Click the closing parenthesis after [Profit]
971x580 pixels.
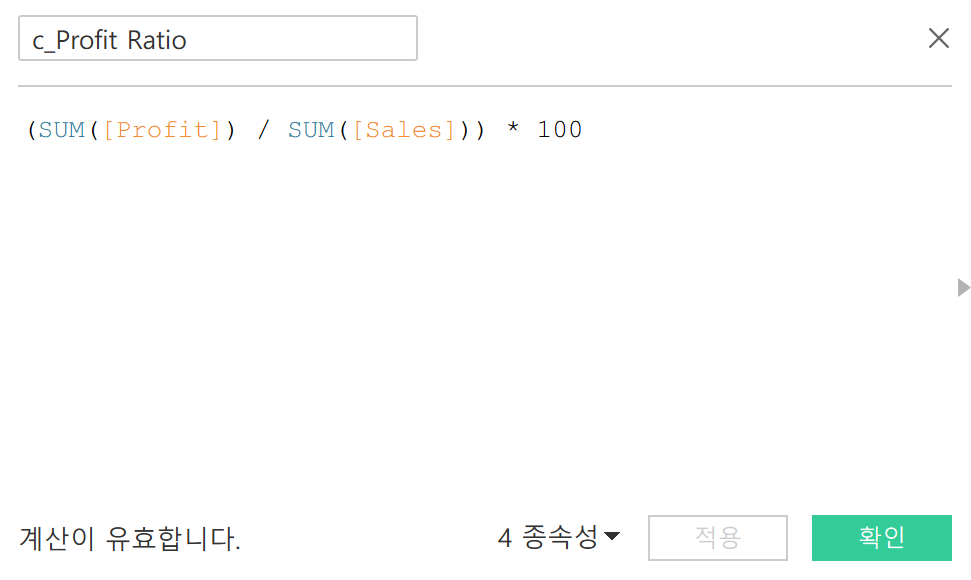click(x=230, y=130)
